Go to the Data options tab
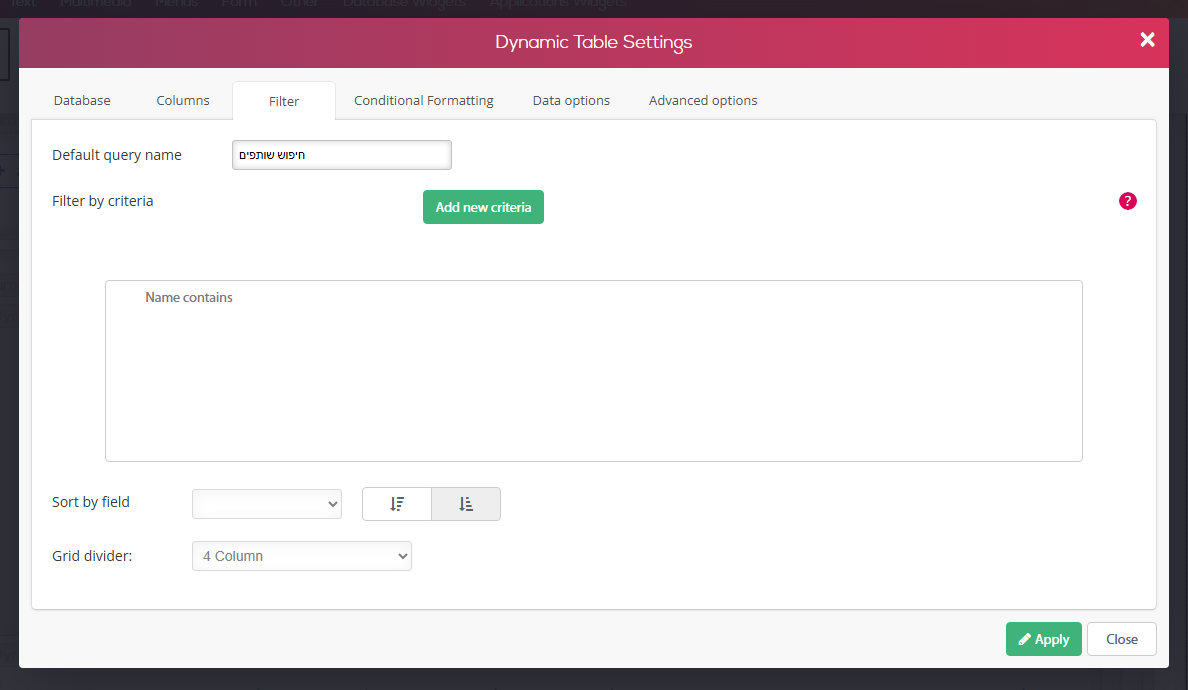The image size is (1188, 690). click(x=571, y=101)
